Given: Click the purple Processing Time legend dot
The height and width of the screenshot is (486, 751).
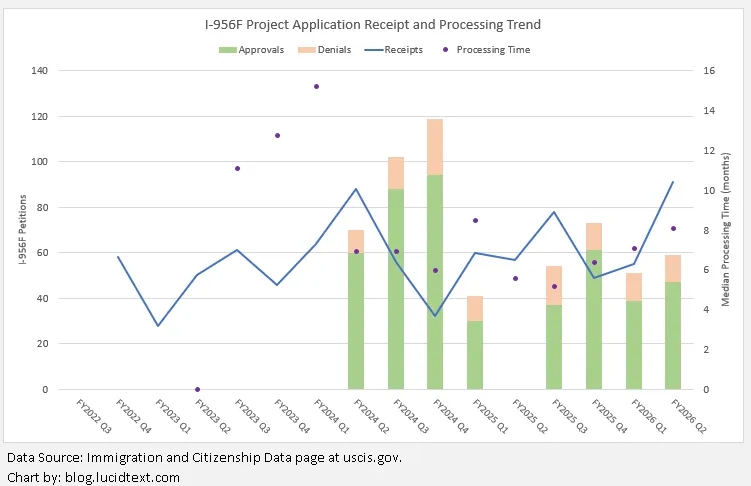Looking at the screenshot, I should 445,49.
